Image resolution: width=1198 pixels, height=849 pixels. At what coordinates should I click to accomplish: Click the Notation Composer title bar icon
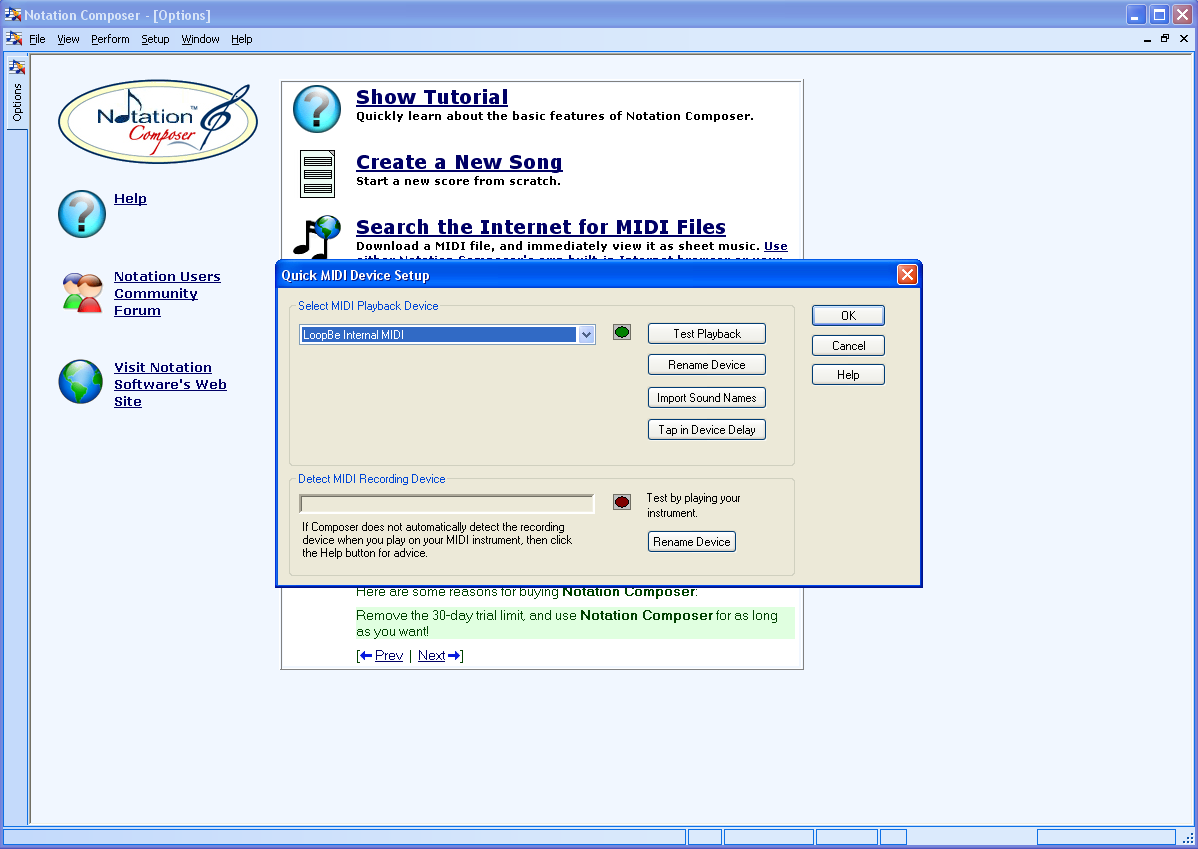[13, 15]
